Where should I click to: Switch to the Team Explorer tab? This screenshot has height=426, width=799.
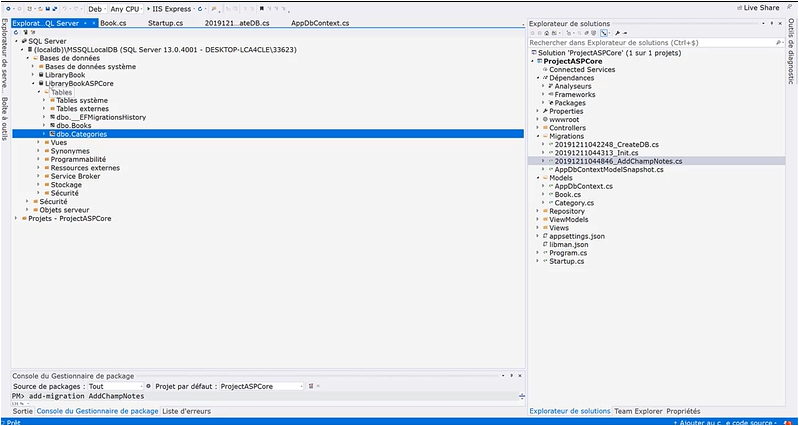[638, 411]
